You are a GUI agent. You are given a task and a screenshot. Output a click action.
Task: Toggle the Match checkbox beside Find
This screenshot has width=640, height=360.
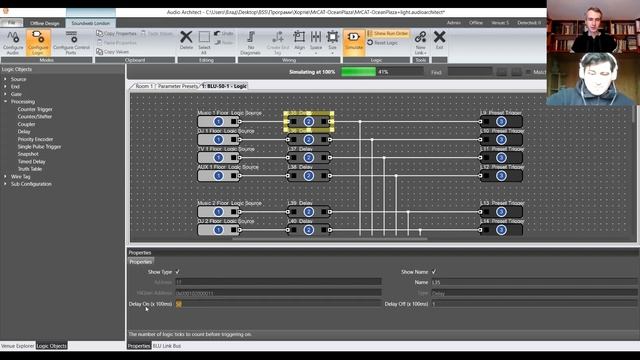pyautogui.click(x=528, y=72)
